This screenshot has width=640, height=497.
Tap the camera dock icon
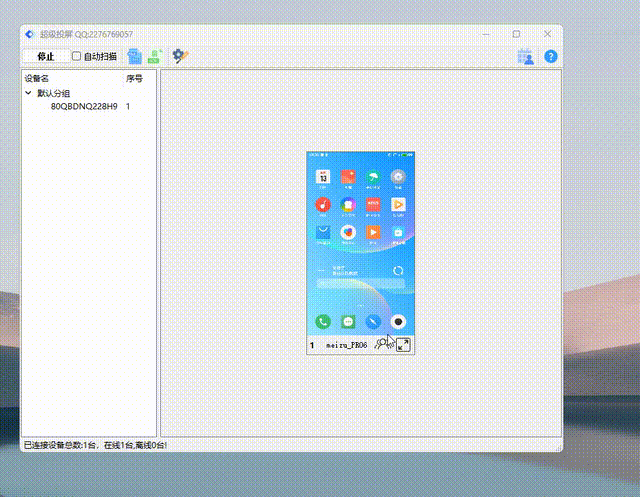(x=398, y=322)
